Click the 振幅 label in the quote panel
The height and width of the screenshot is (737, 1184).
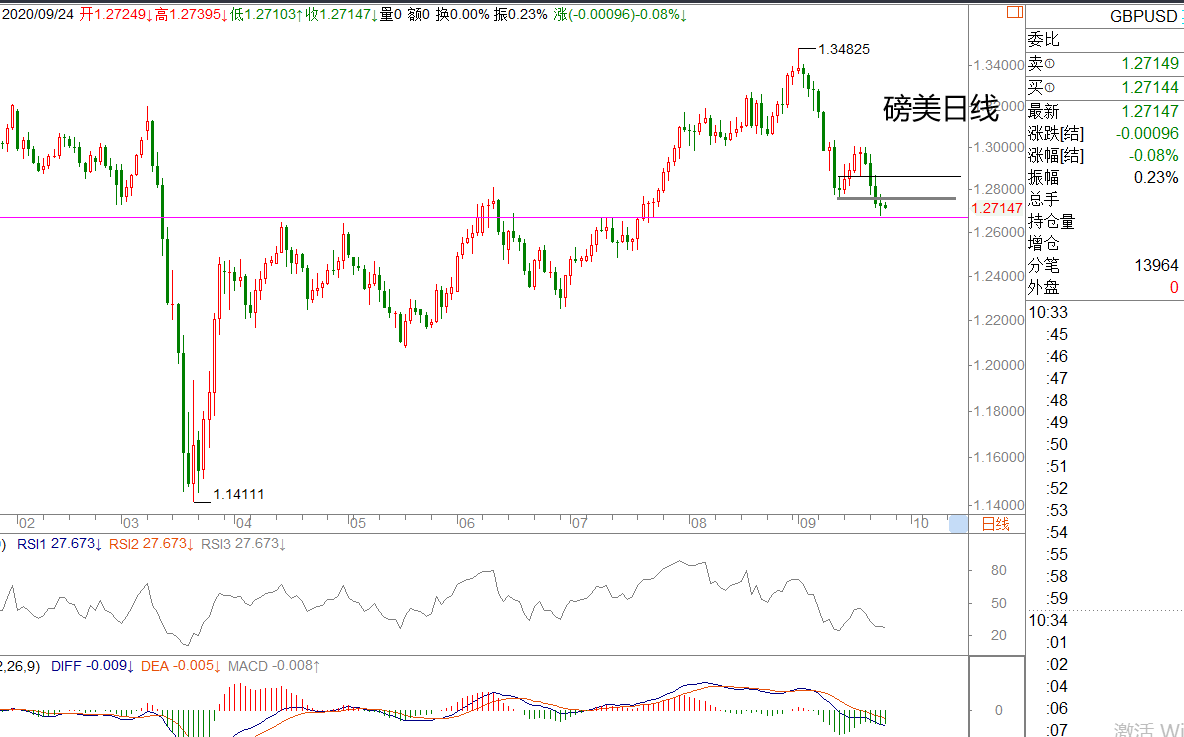pyautogui.click(x=1044, y=177)
